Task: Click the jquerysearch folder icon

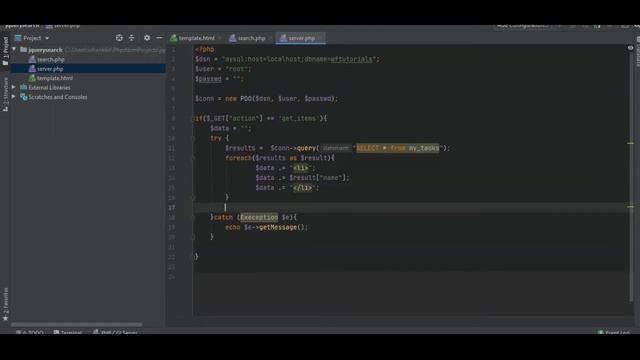Action: [x=23, y=50]
